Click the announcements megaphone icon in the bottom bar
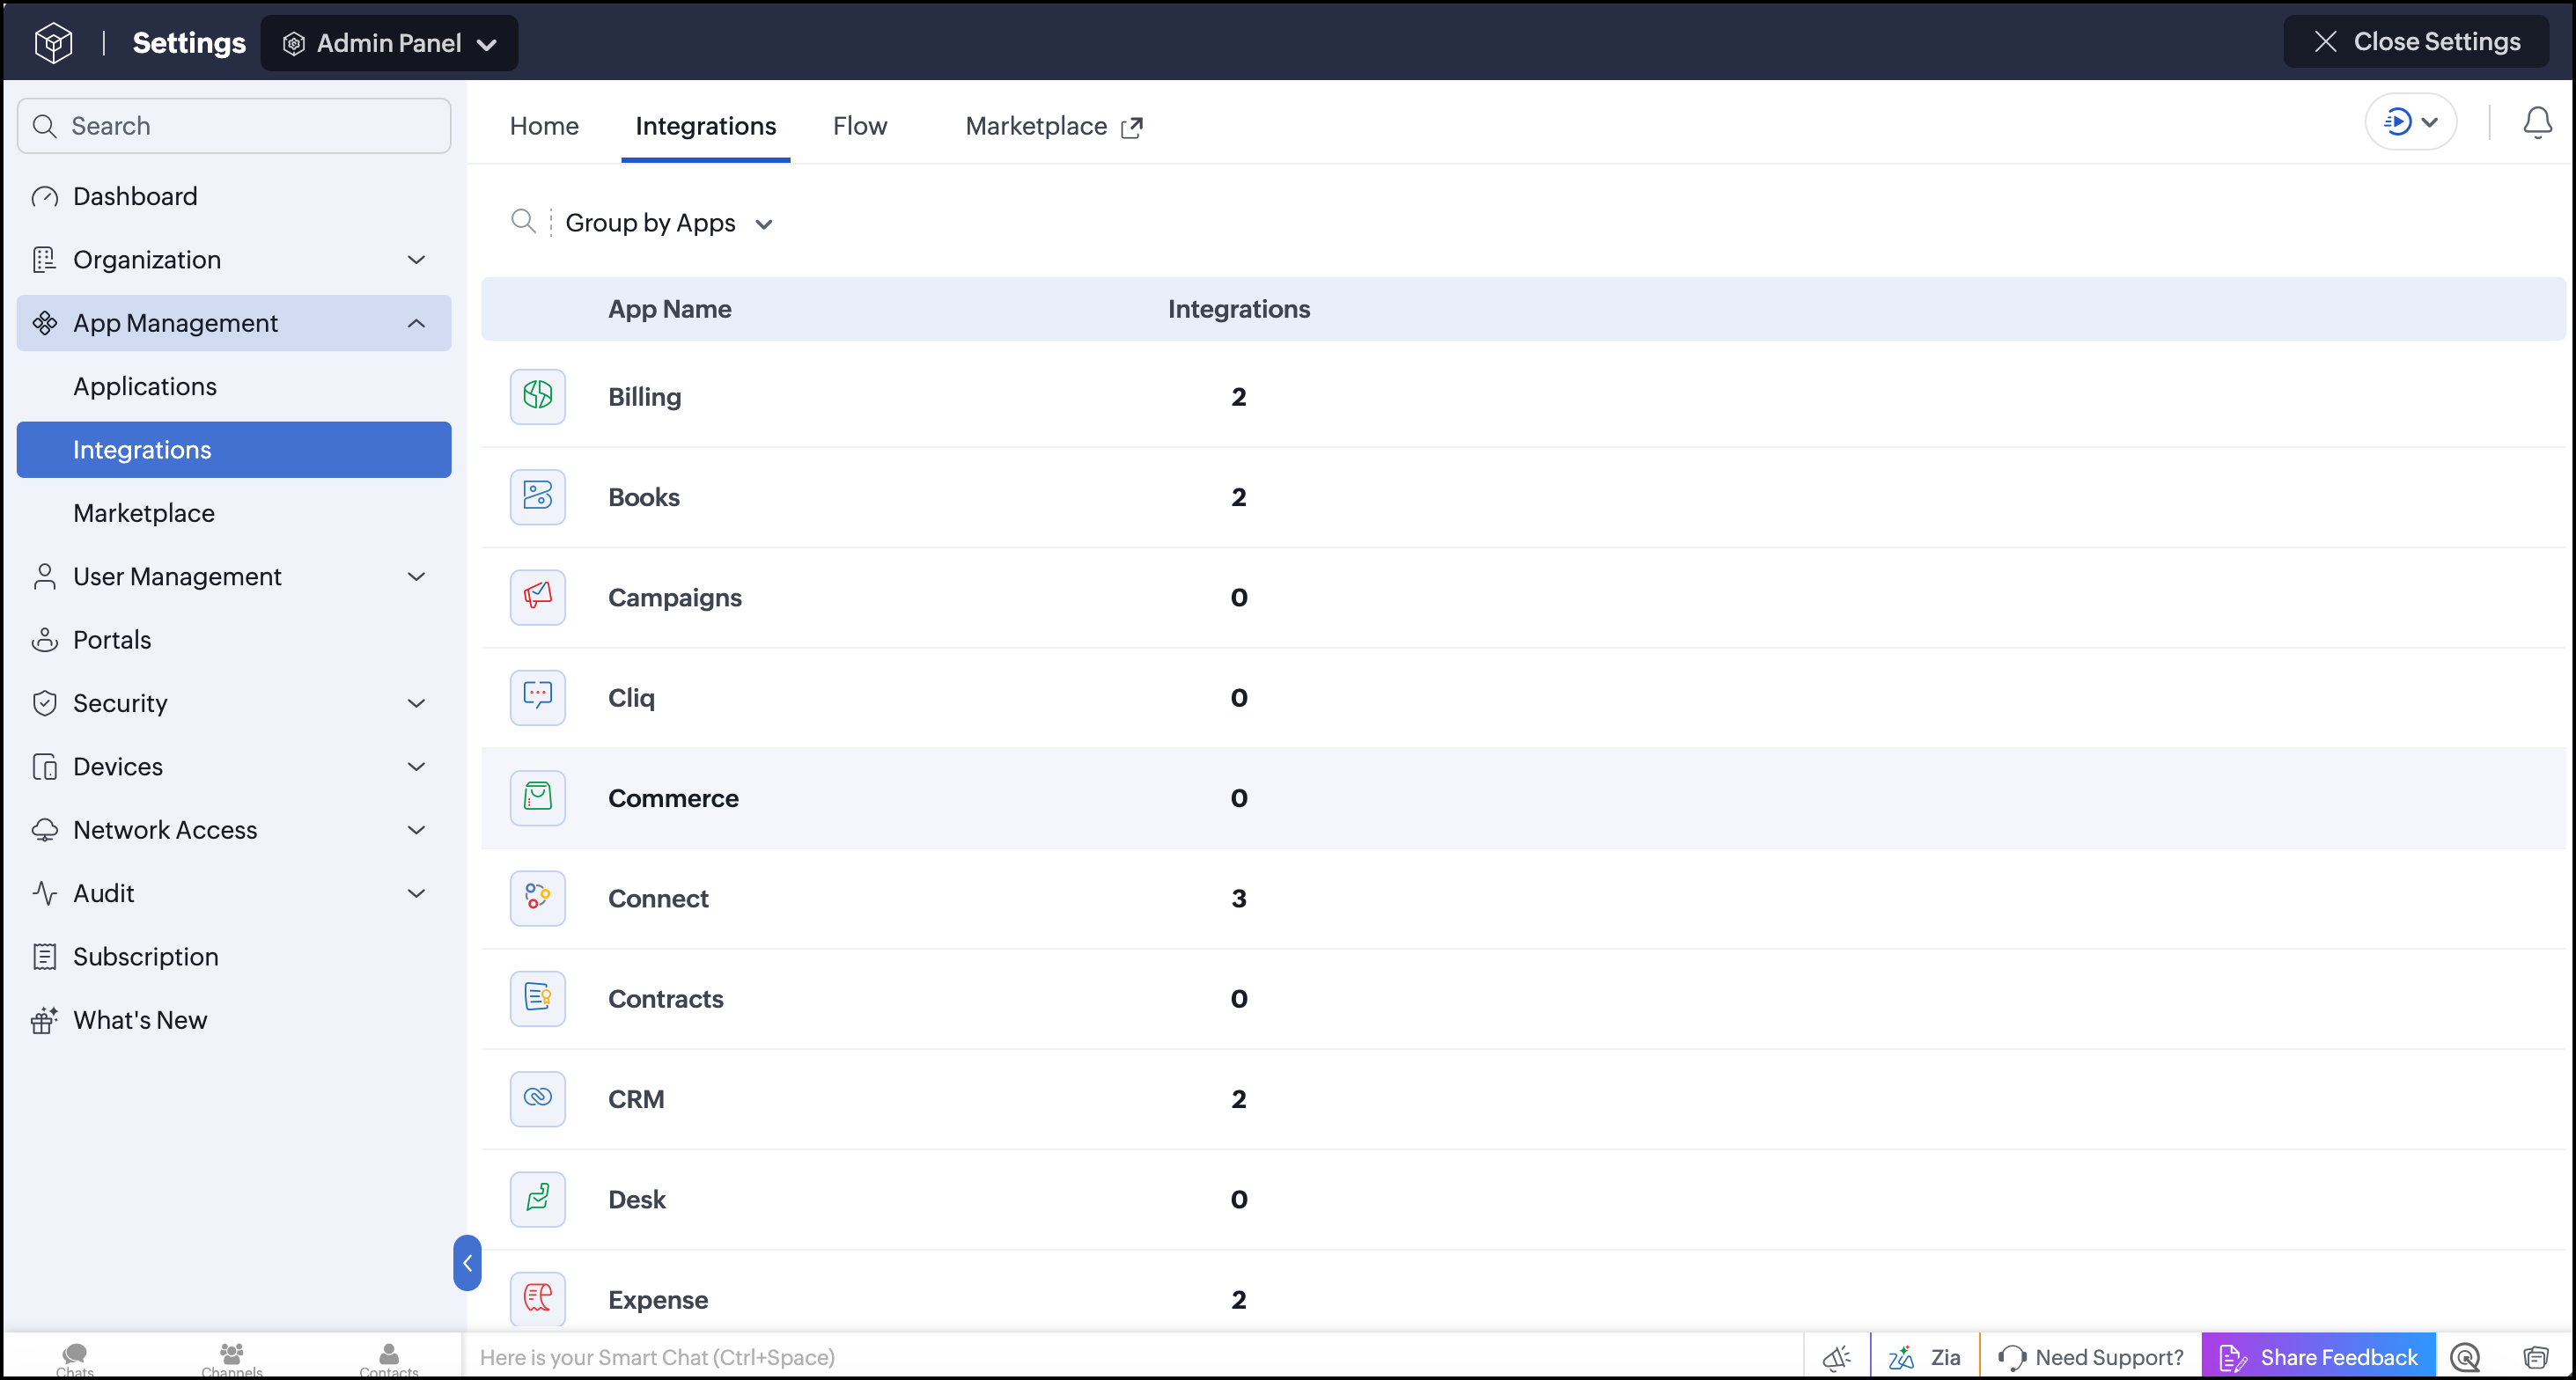This screenshot has width=2576, height=1380. (1836, 1357)
